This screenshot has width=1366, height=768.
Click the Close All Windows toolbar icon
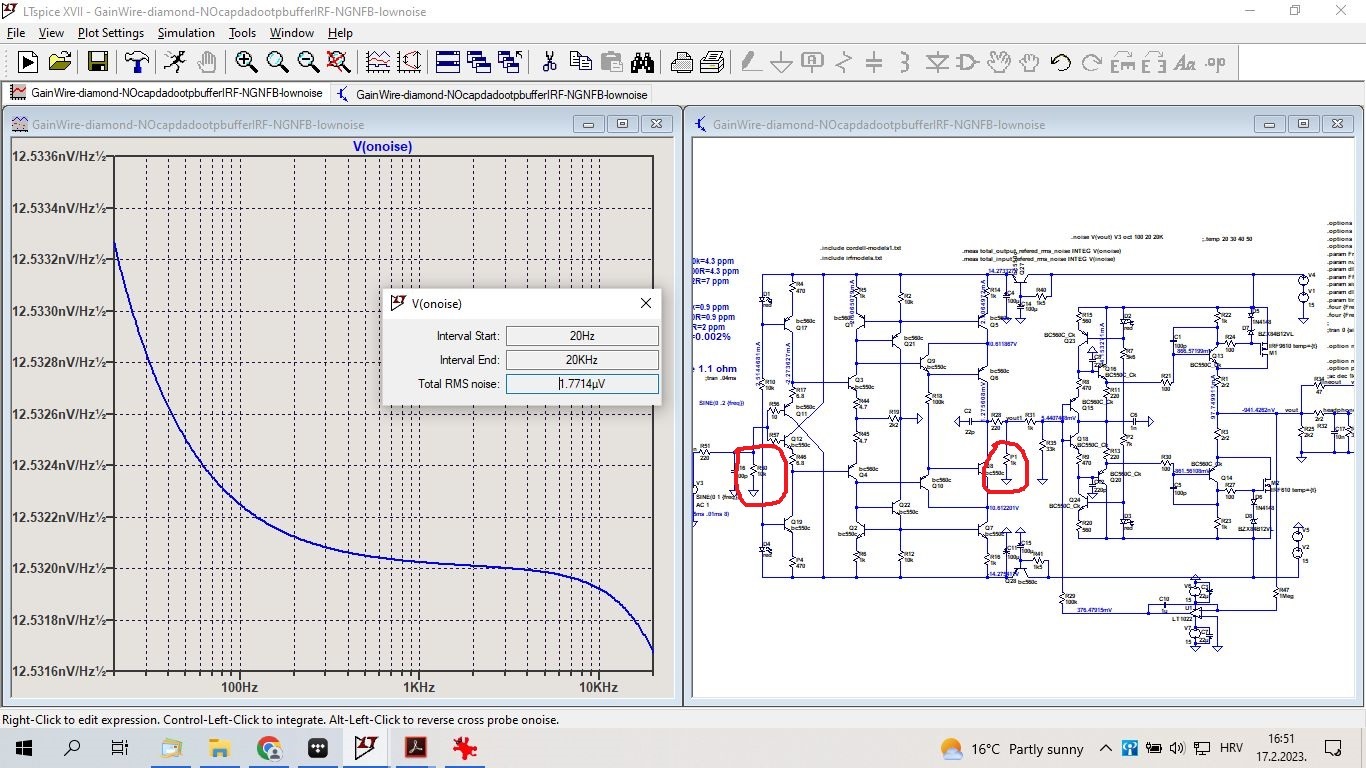coord(510,62)
